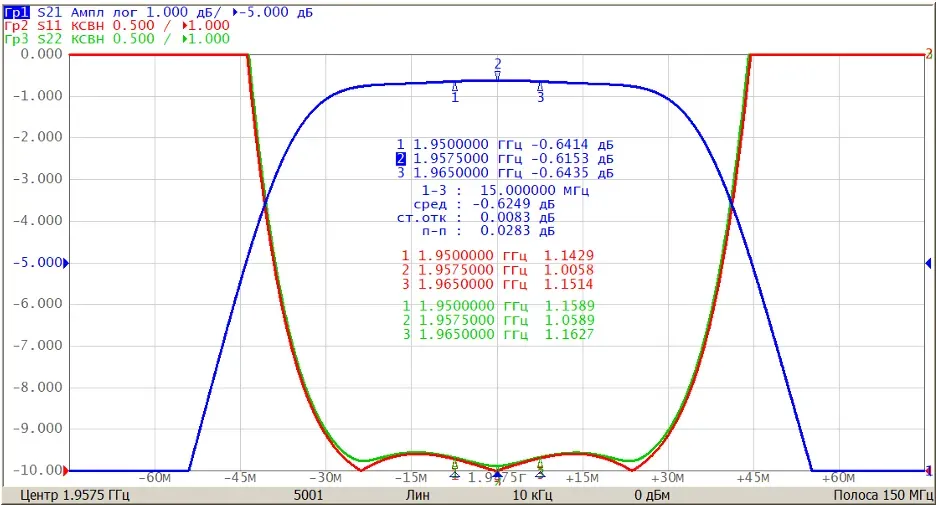Click the blue active marker triangle on bottom axis
Image resolution: width=936 pixels, height=505 pixels.
497,475
